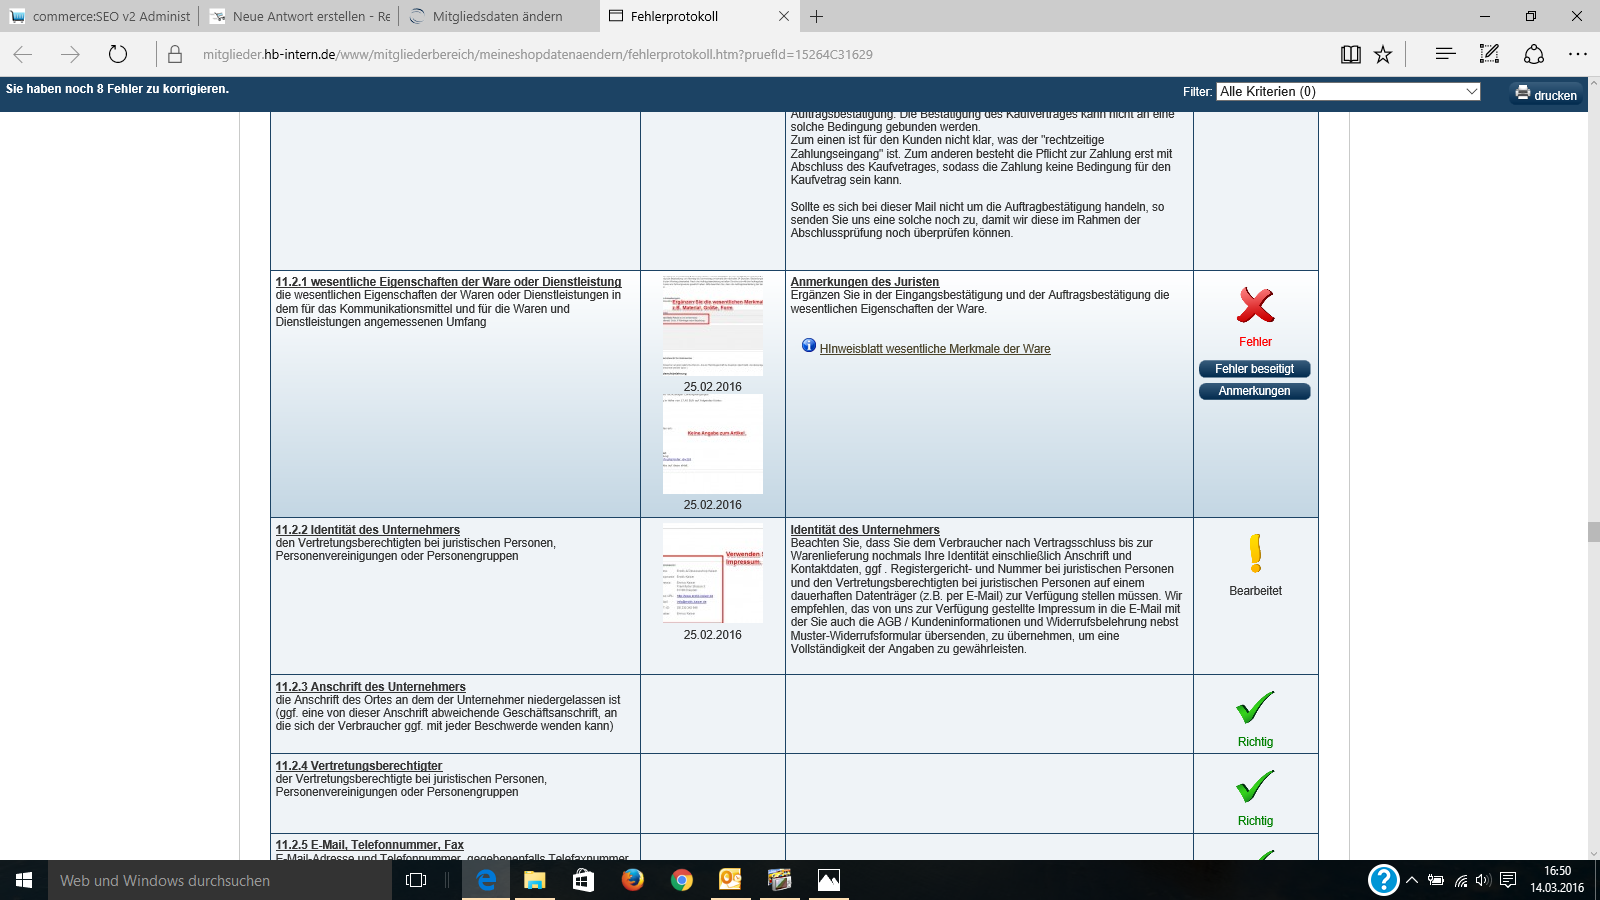Click the Anmerkungen button
The width and height of the screenshot is (1600, 900).
pos(1254,391)
